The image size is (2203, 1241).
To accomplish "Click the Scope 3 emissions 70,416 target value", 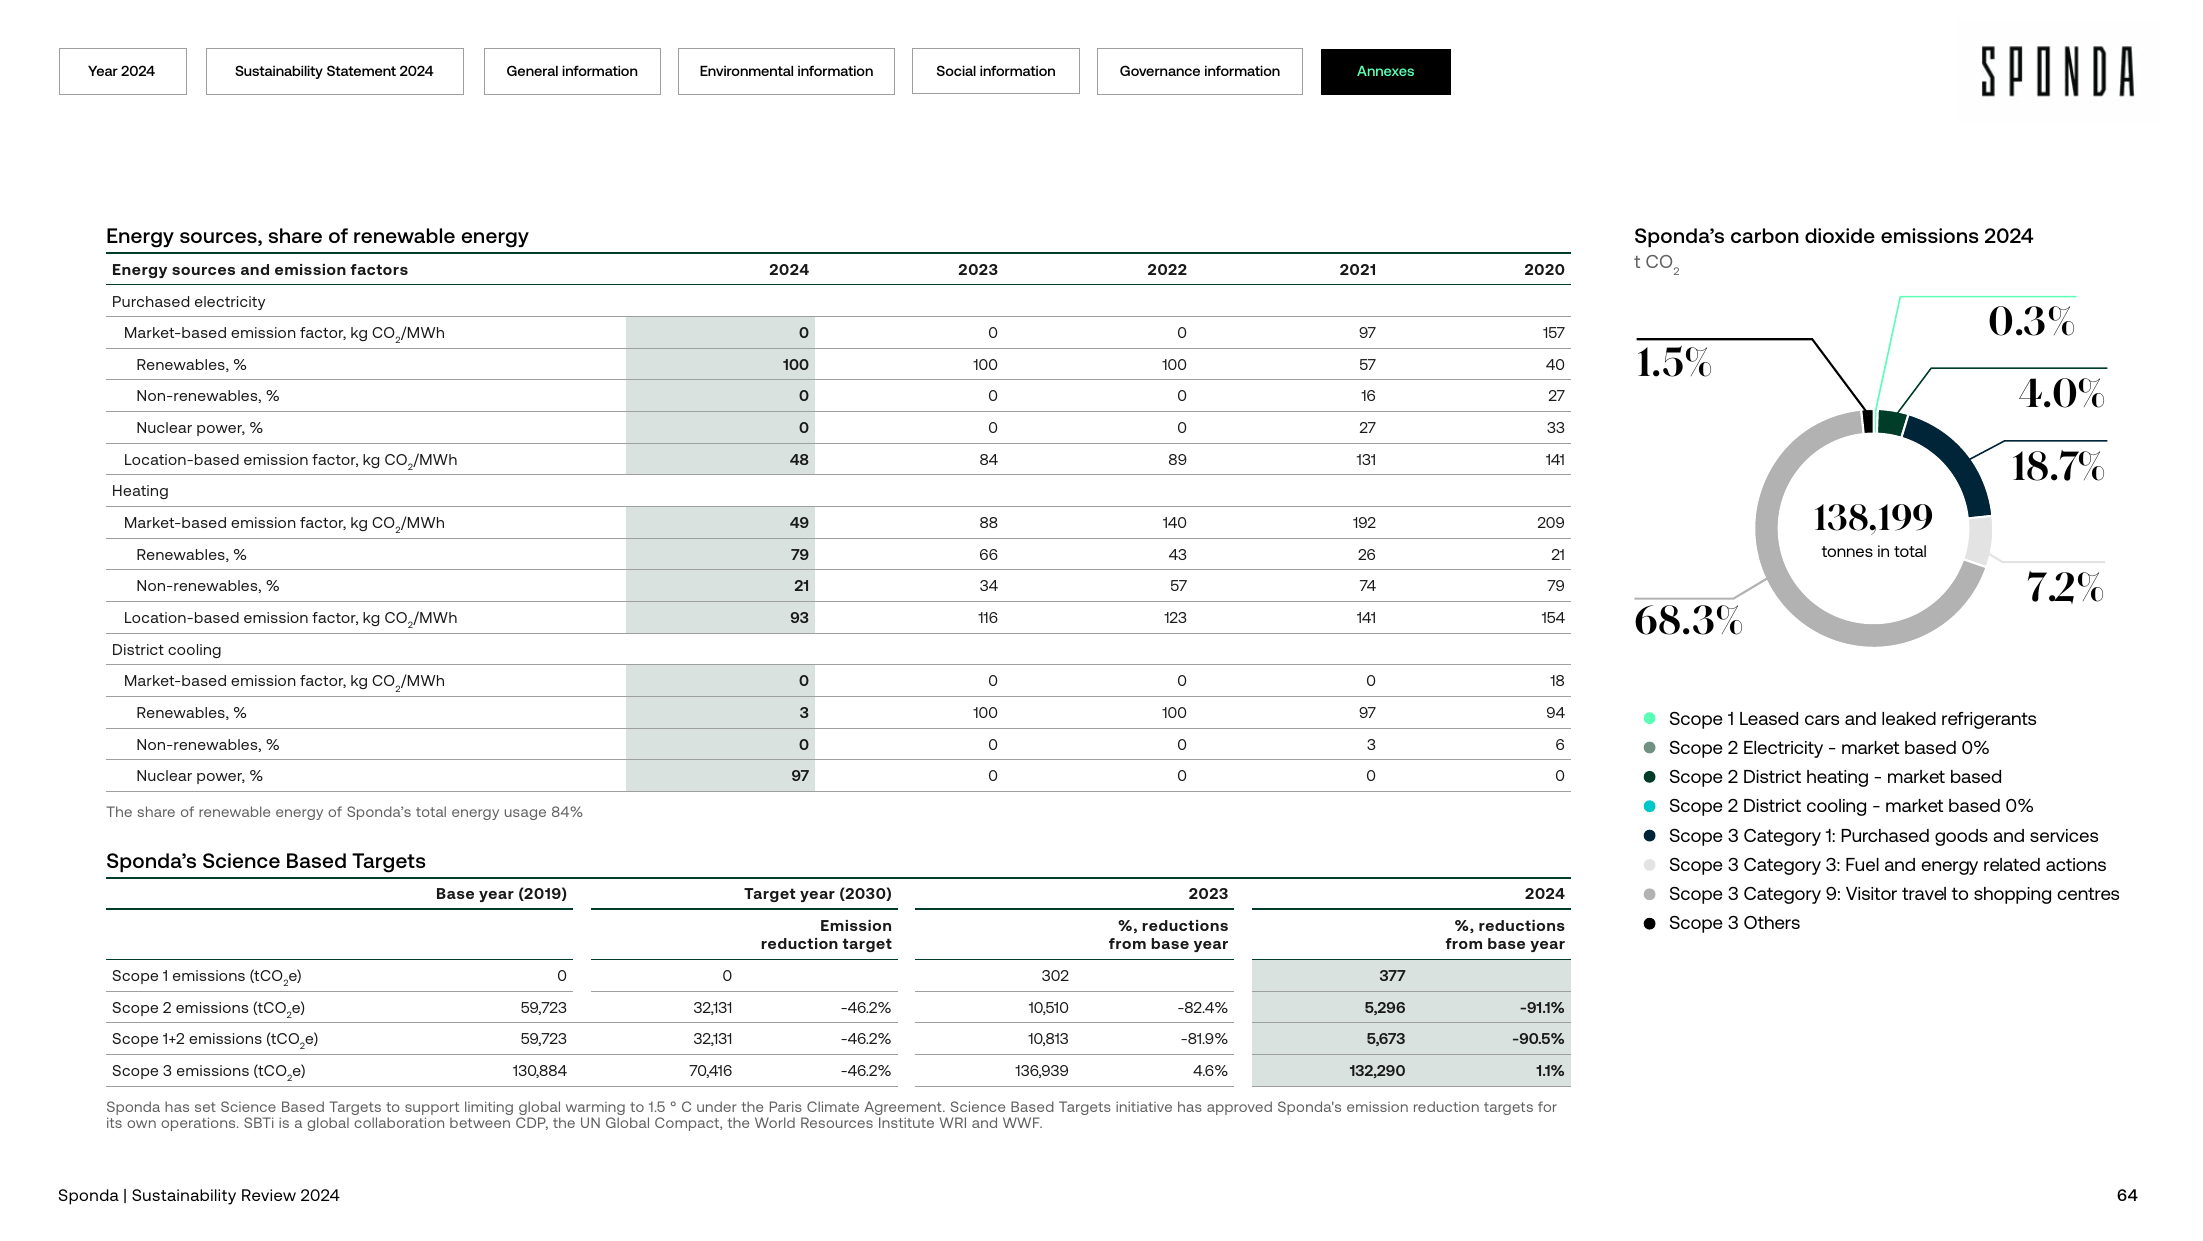I will 710,1071.
